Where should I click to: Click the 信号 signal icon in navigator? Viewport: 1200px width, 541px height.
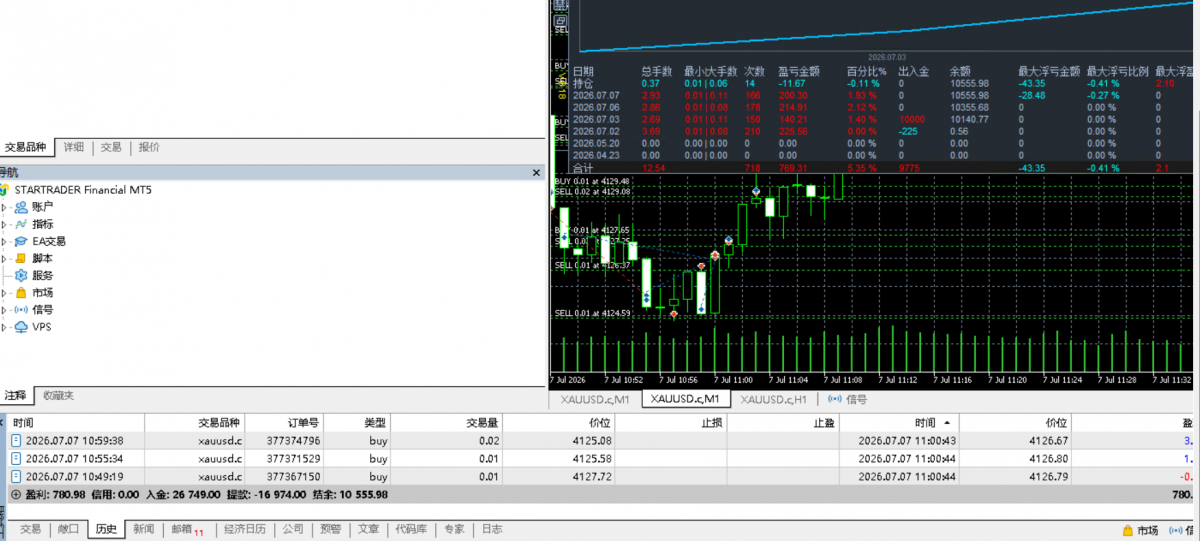click(x=21, y=310)
